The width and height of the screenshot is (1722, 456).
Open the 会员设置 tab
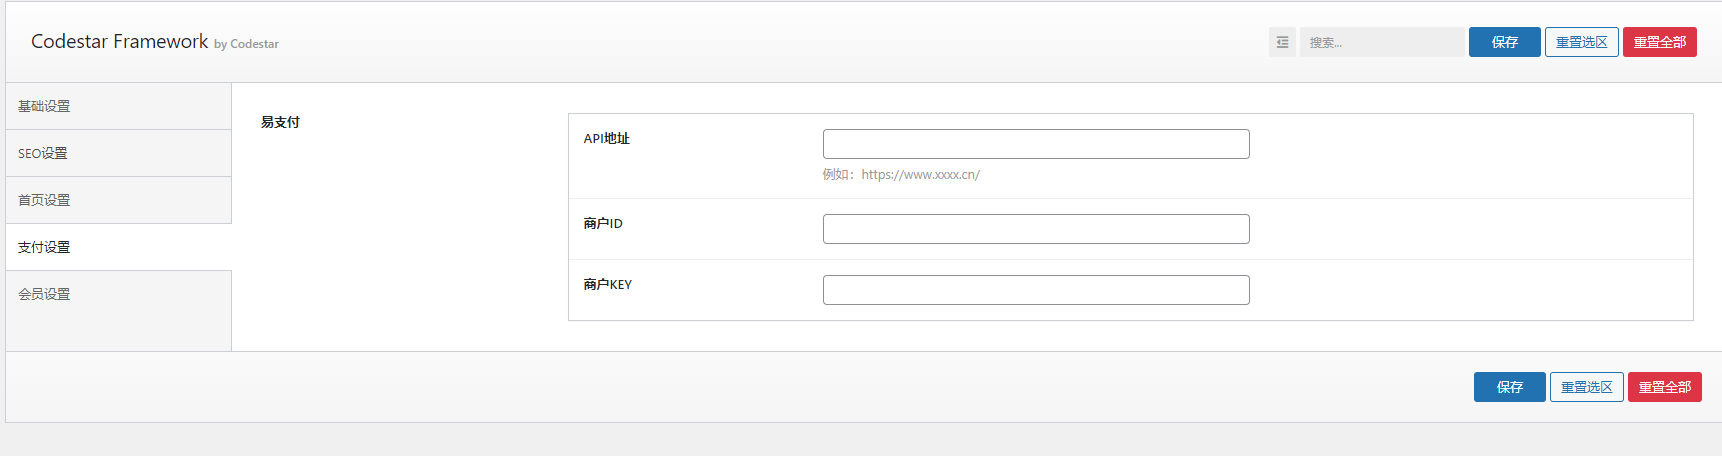point(118,294)
